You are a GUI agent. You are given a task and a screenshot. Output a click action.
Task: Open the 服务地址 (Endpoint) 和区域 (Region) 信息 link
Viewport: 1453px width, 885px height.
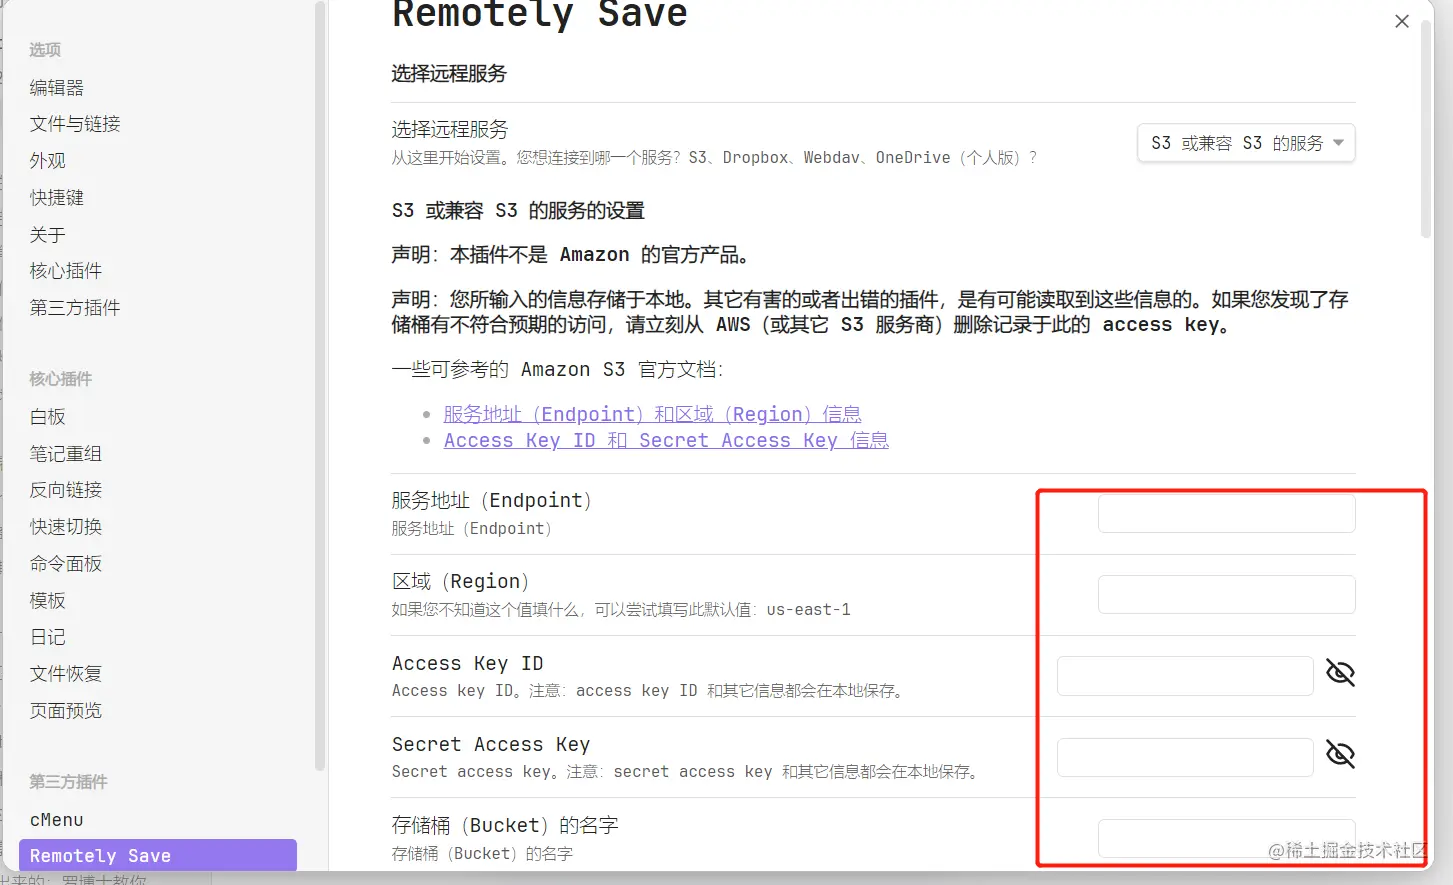pos(652,414)
